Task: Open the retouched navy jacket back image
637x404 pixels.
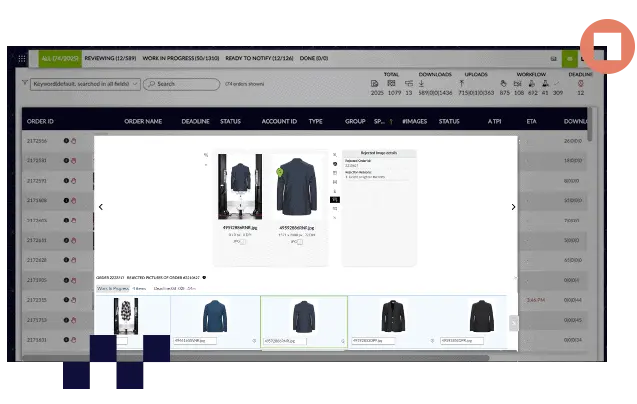Action: click(297, 187)
